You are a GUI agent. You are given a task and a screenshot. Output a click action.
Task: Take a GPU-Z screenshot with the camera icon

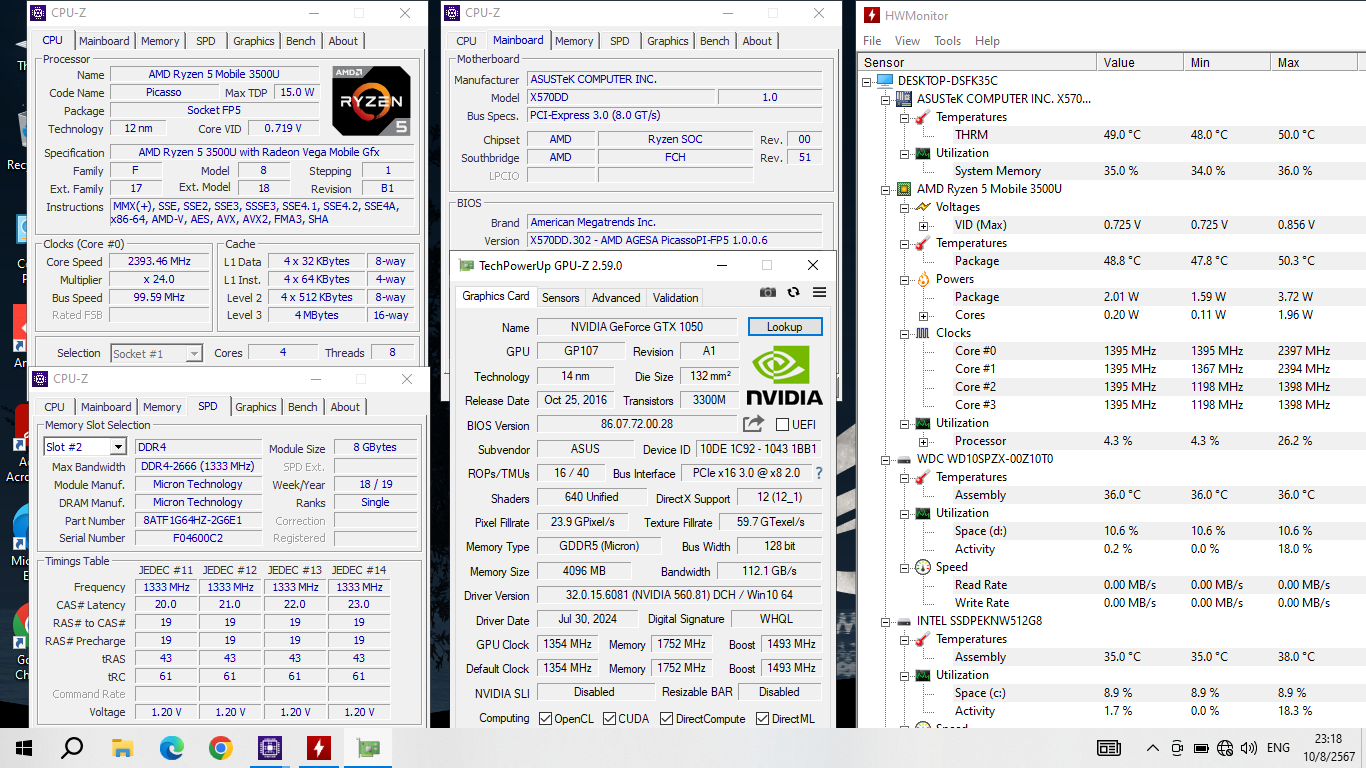click(767, 292)
